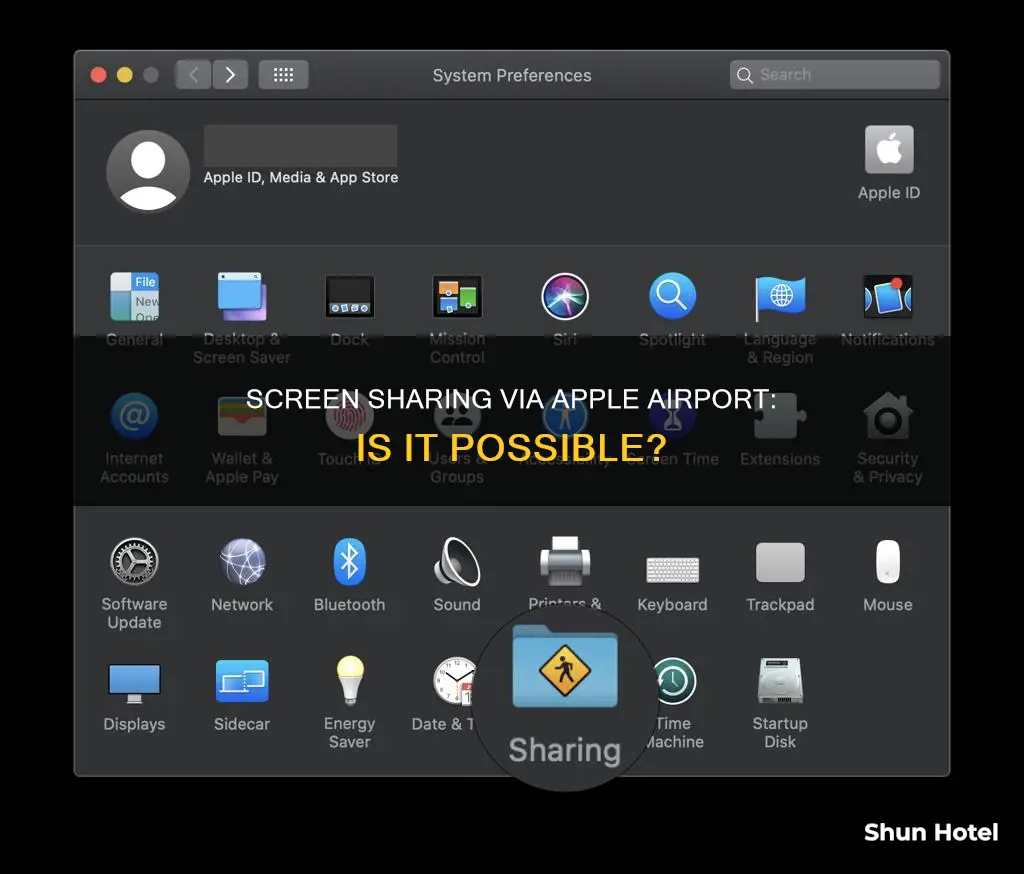Open Bluetooth preferences
The height and width of the screenshot is (874, 1024).
349,562
